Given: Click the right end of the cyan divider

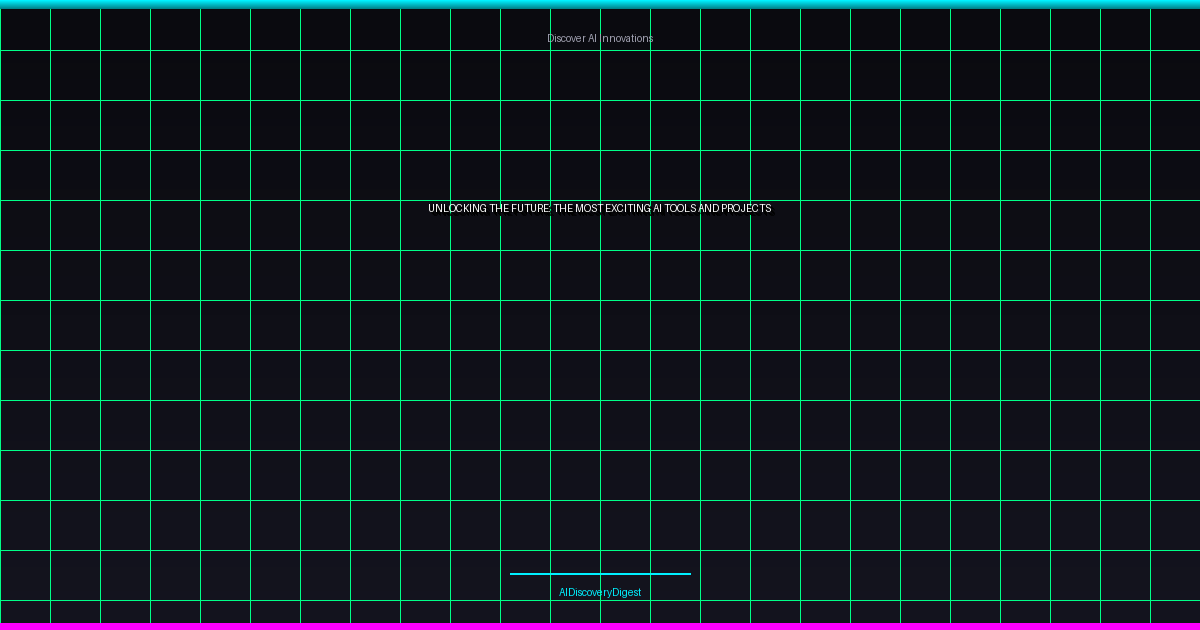Looking at the screenshot, I should [x=687, y=574].
